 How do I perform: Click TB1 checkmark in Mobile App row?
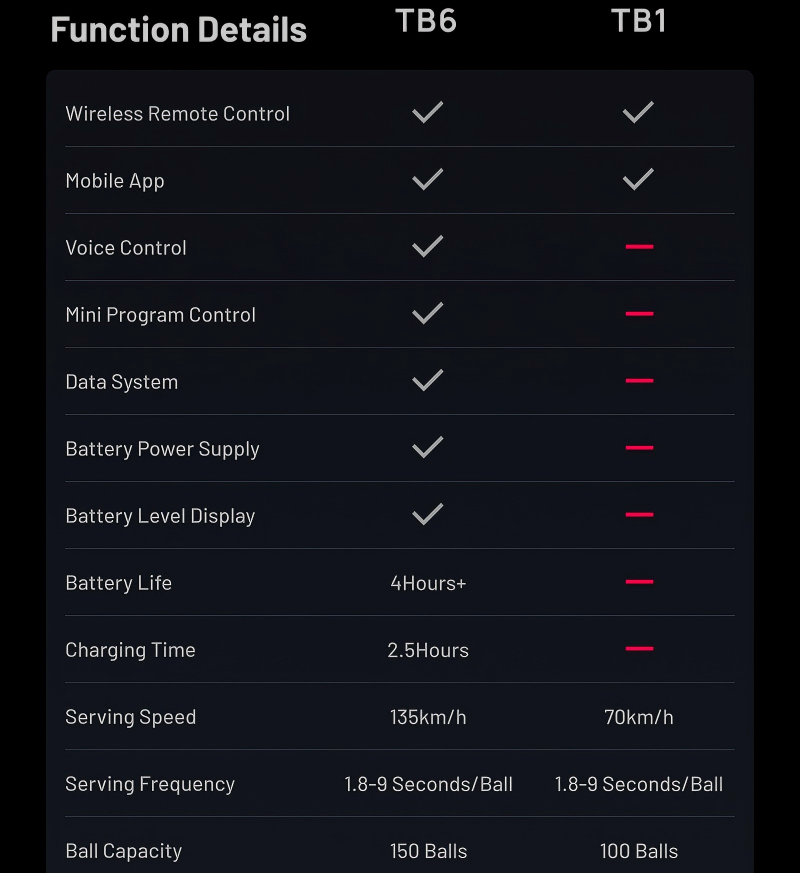tap(638, 180)
